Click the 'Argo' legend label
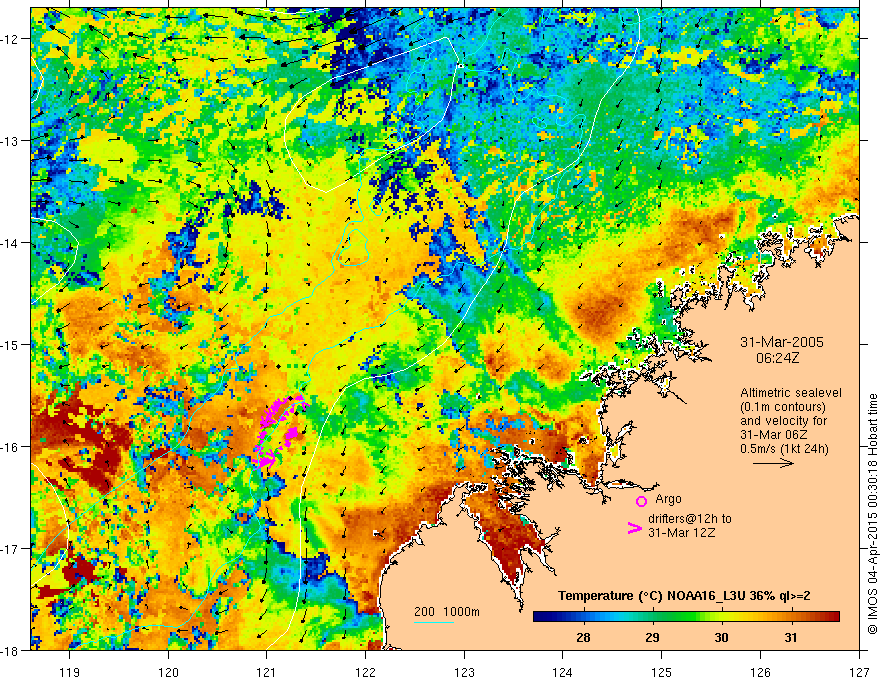The width and height of the screenshot is (880, 680). [x=668, y=499]
